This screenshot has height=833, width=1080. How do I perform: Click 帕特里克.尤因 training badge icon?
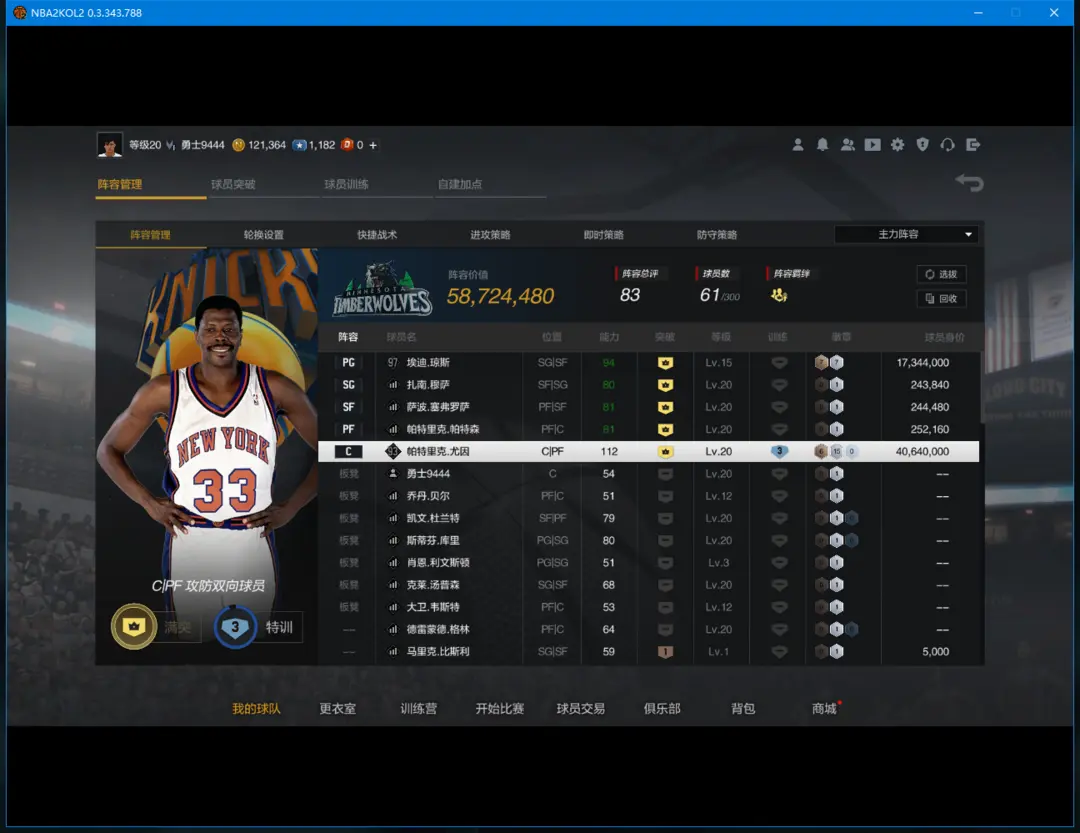click(x=779, y=451)
